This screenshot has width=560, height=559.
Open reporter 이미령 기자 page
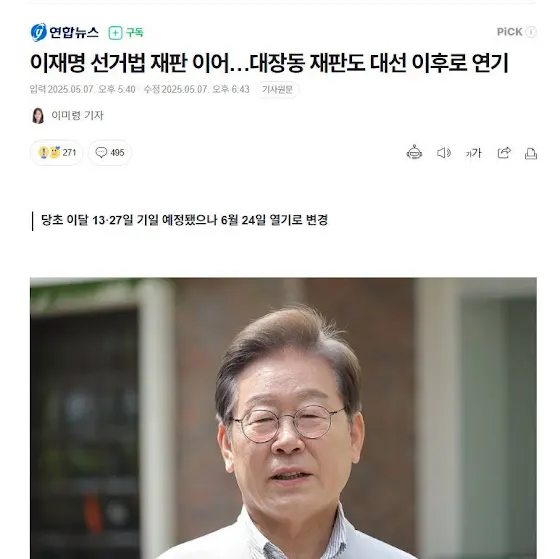click(77, 115)
